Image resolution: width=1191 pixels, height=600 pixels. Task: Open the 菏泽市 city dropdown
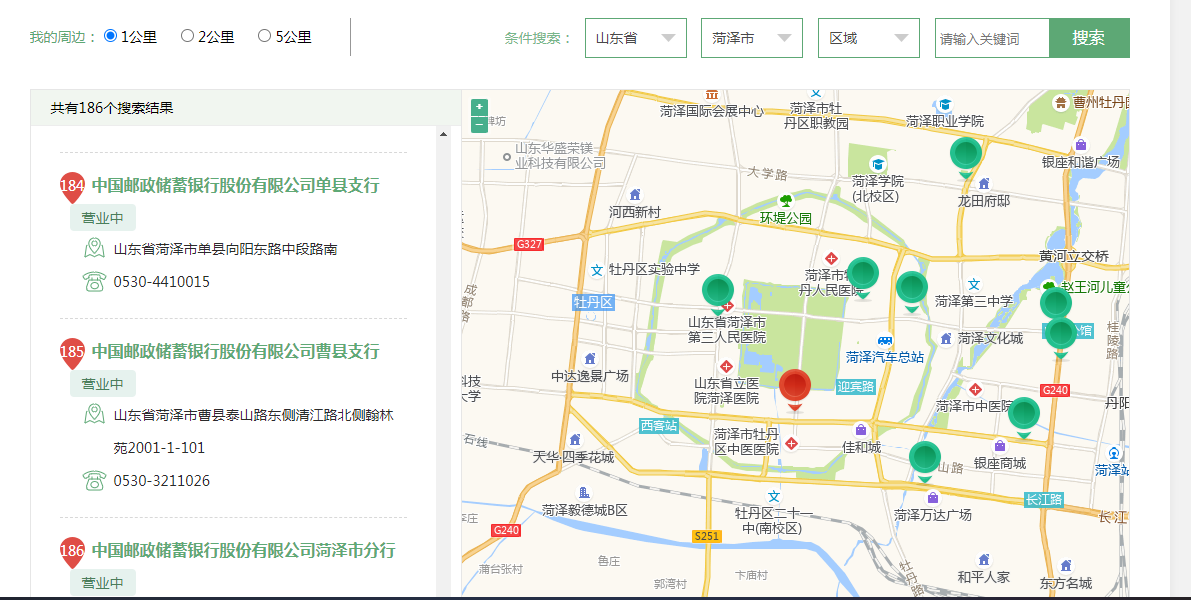coord(752,38)
